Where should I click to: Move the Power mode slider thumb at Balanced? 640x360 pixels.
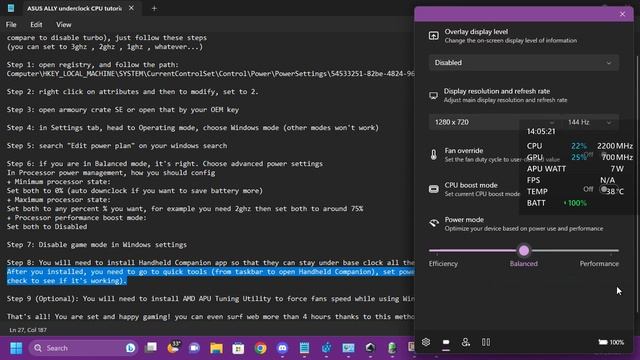524,251
